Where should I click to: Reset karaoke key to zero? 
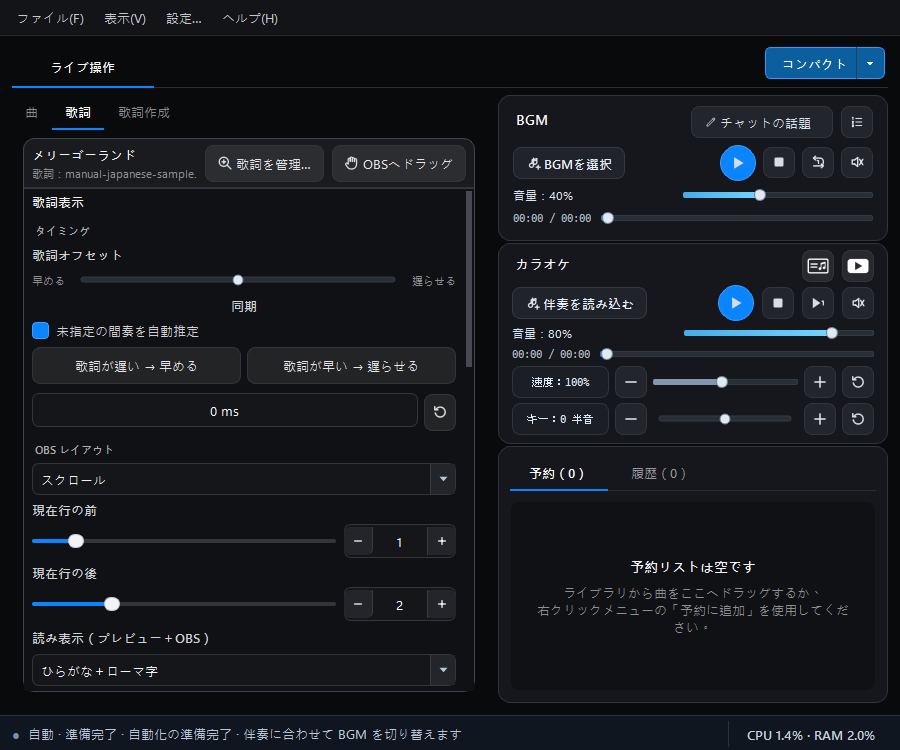pos(858,419)
